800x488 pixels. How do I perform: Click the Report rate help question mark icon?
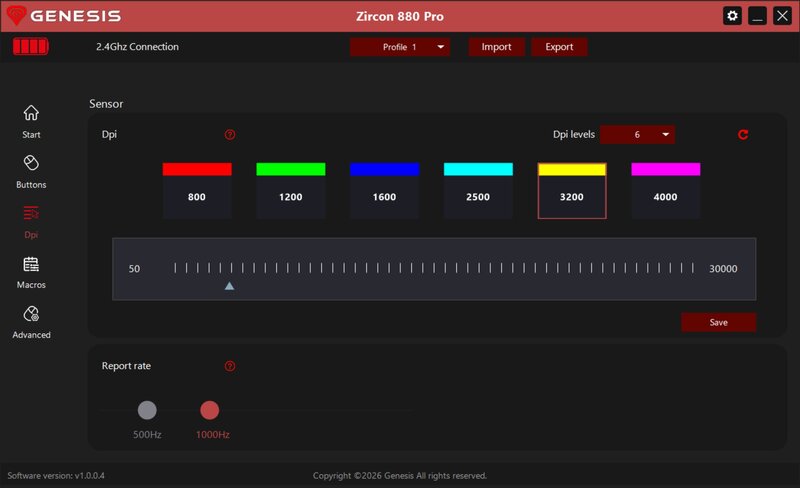click(x=230, y=366)
